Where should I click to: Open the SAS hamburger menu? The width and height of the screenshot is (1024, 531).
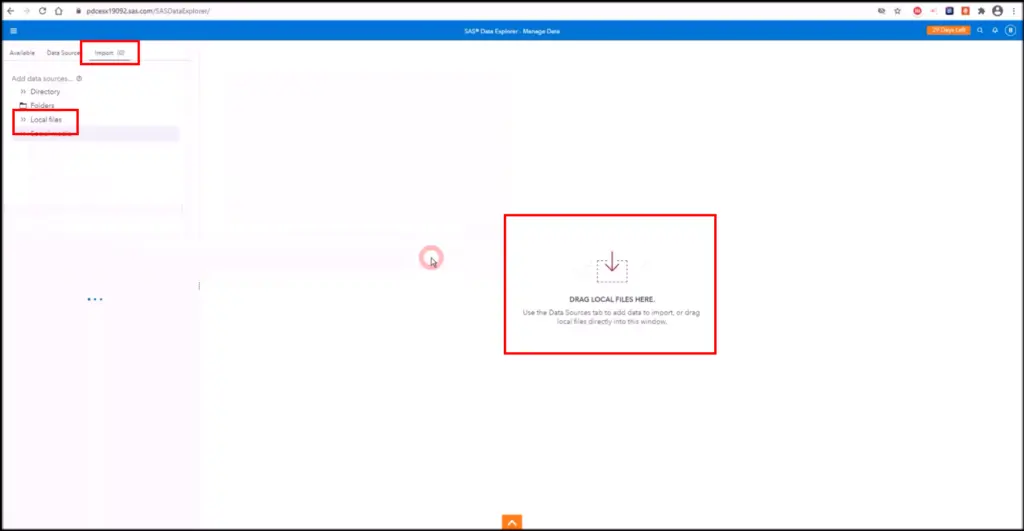pos(13,31)
